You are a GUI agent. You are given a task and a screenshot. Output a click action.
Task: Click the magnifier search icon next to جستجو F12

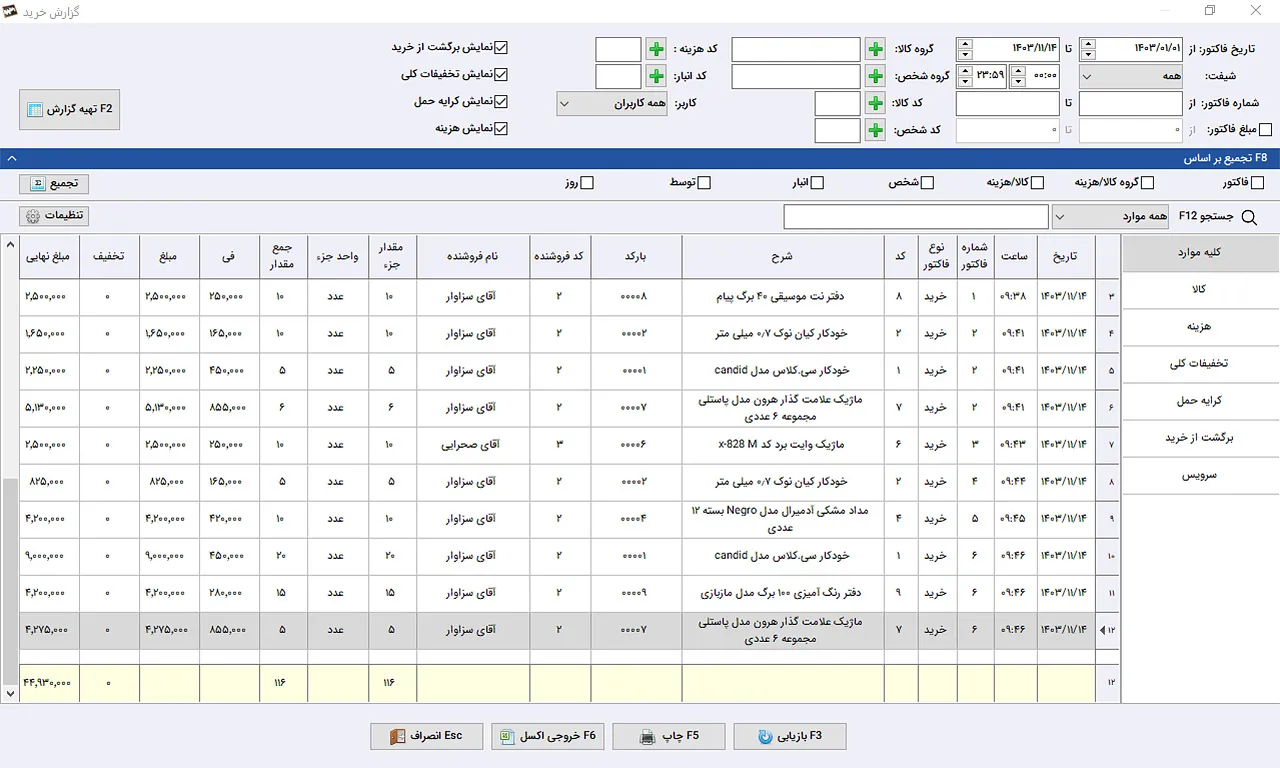1248,216
